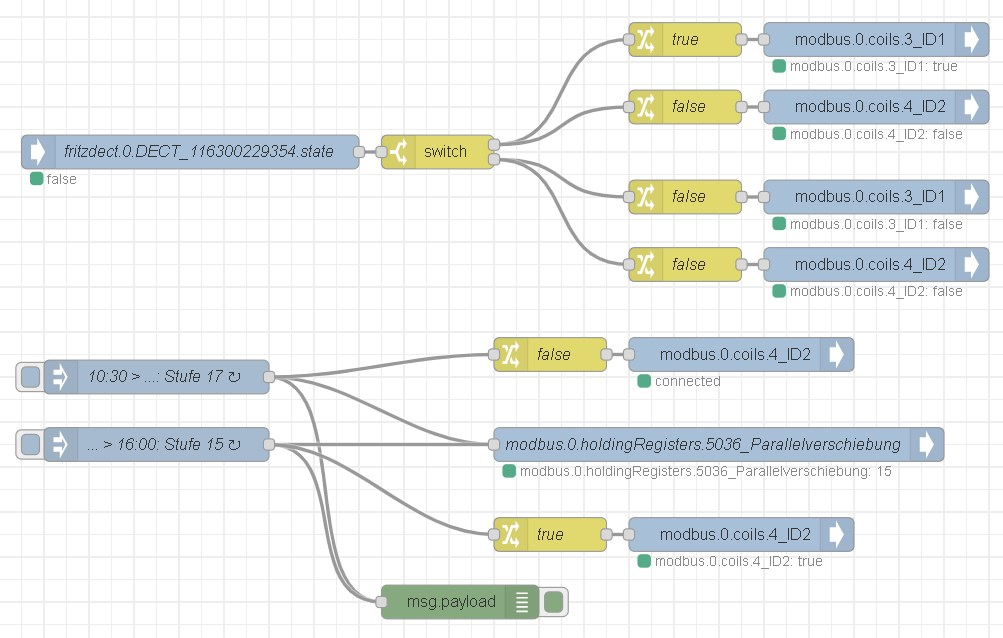Click the input port of the switch node

pos(382,152)
